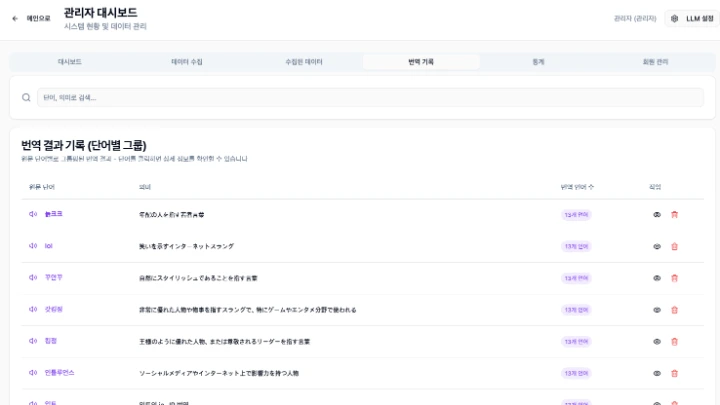Viewport: 720px width, 405px height.
Task: Open eye icon for row mentioning ゲームやエンタメ分野
Action: point(657,310)
